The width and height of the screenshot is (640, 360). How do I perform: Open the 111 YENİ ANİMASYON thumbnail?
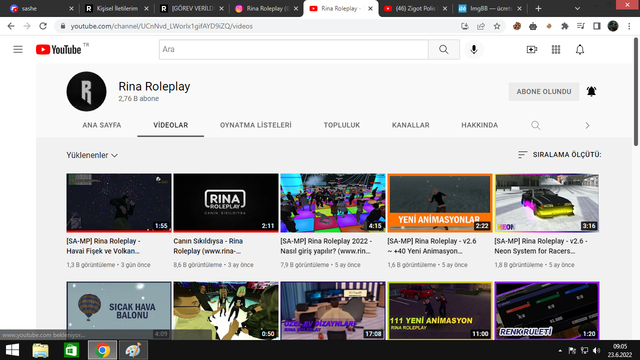pyautogui.click(x=440, y=311)
